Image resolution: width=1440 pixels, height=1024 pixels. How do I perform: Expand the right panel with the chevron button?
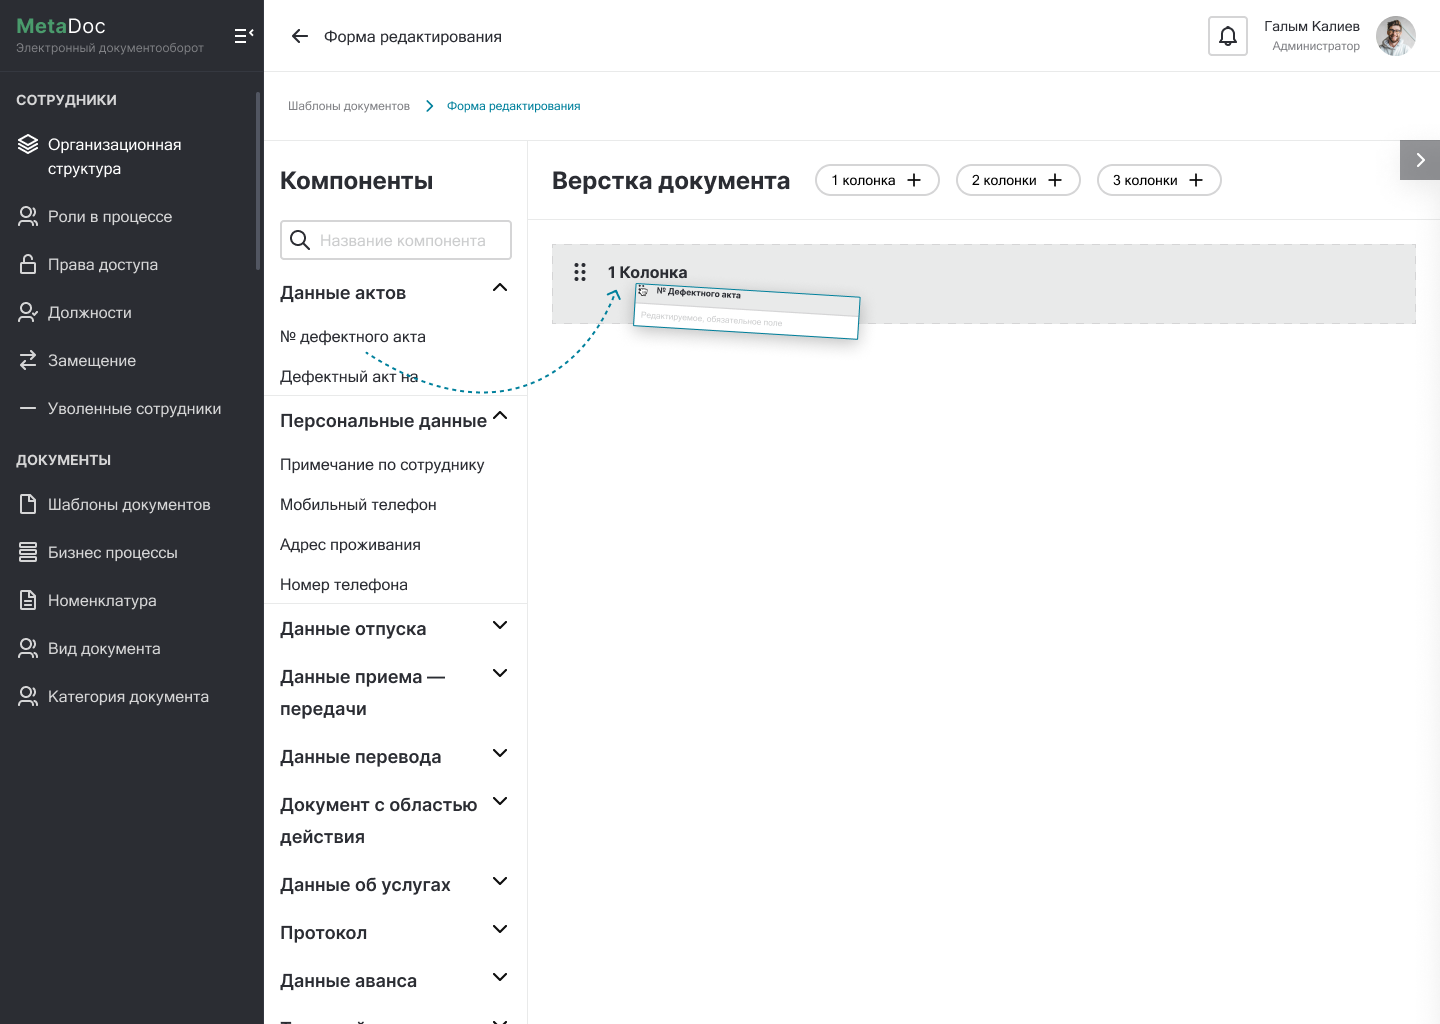pos(1419,160)
